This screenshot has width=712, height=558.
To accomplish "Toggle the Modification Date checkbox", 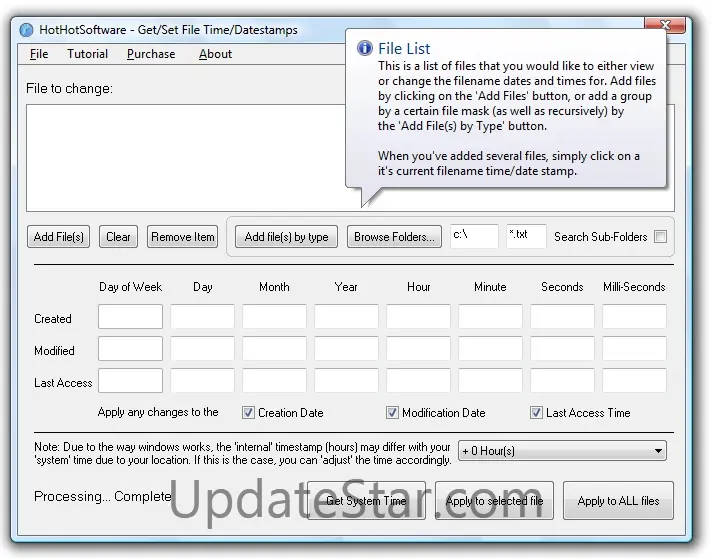I will (x=392, y=413).
